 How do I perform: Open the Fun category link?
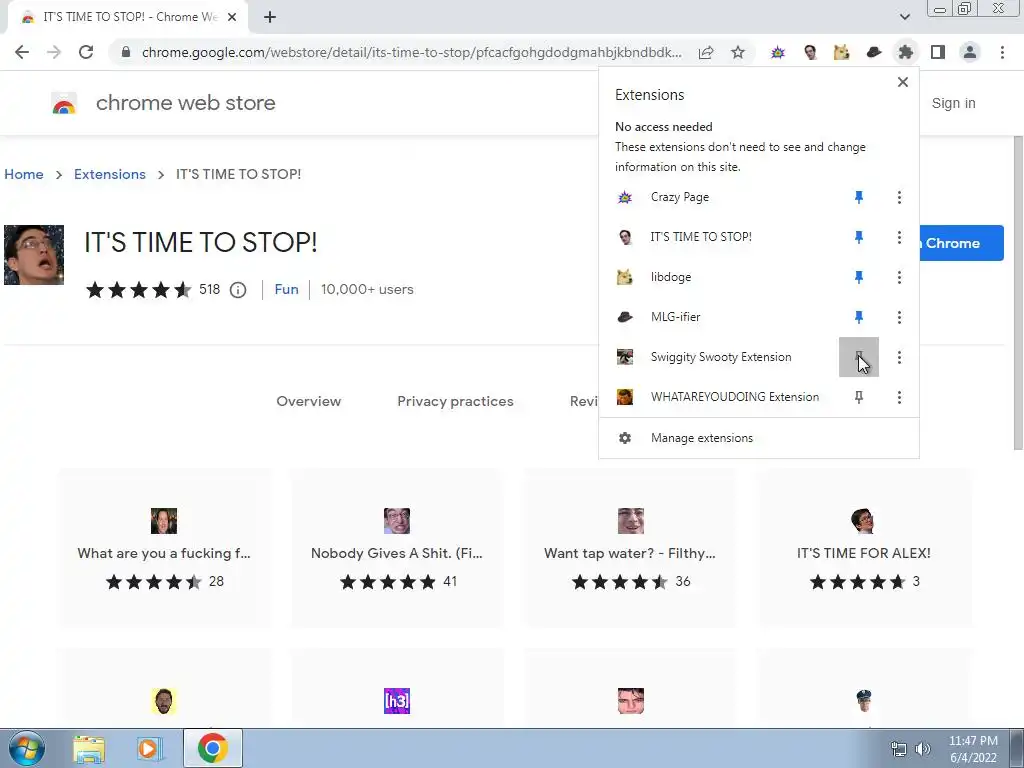click(286, 289)
